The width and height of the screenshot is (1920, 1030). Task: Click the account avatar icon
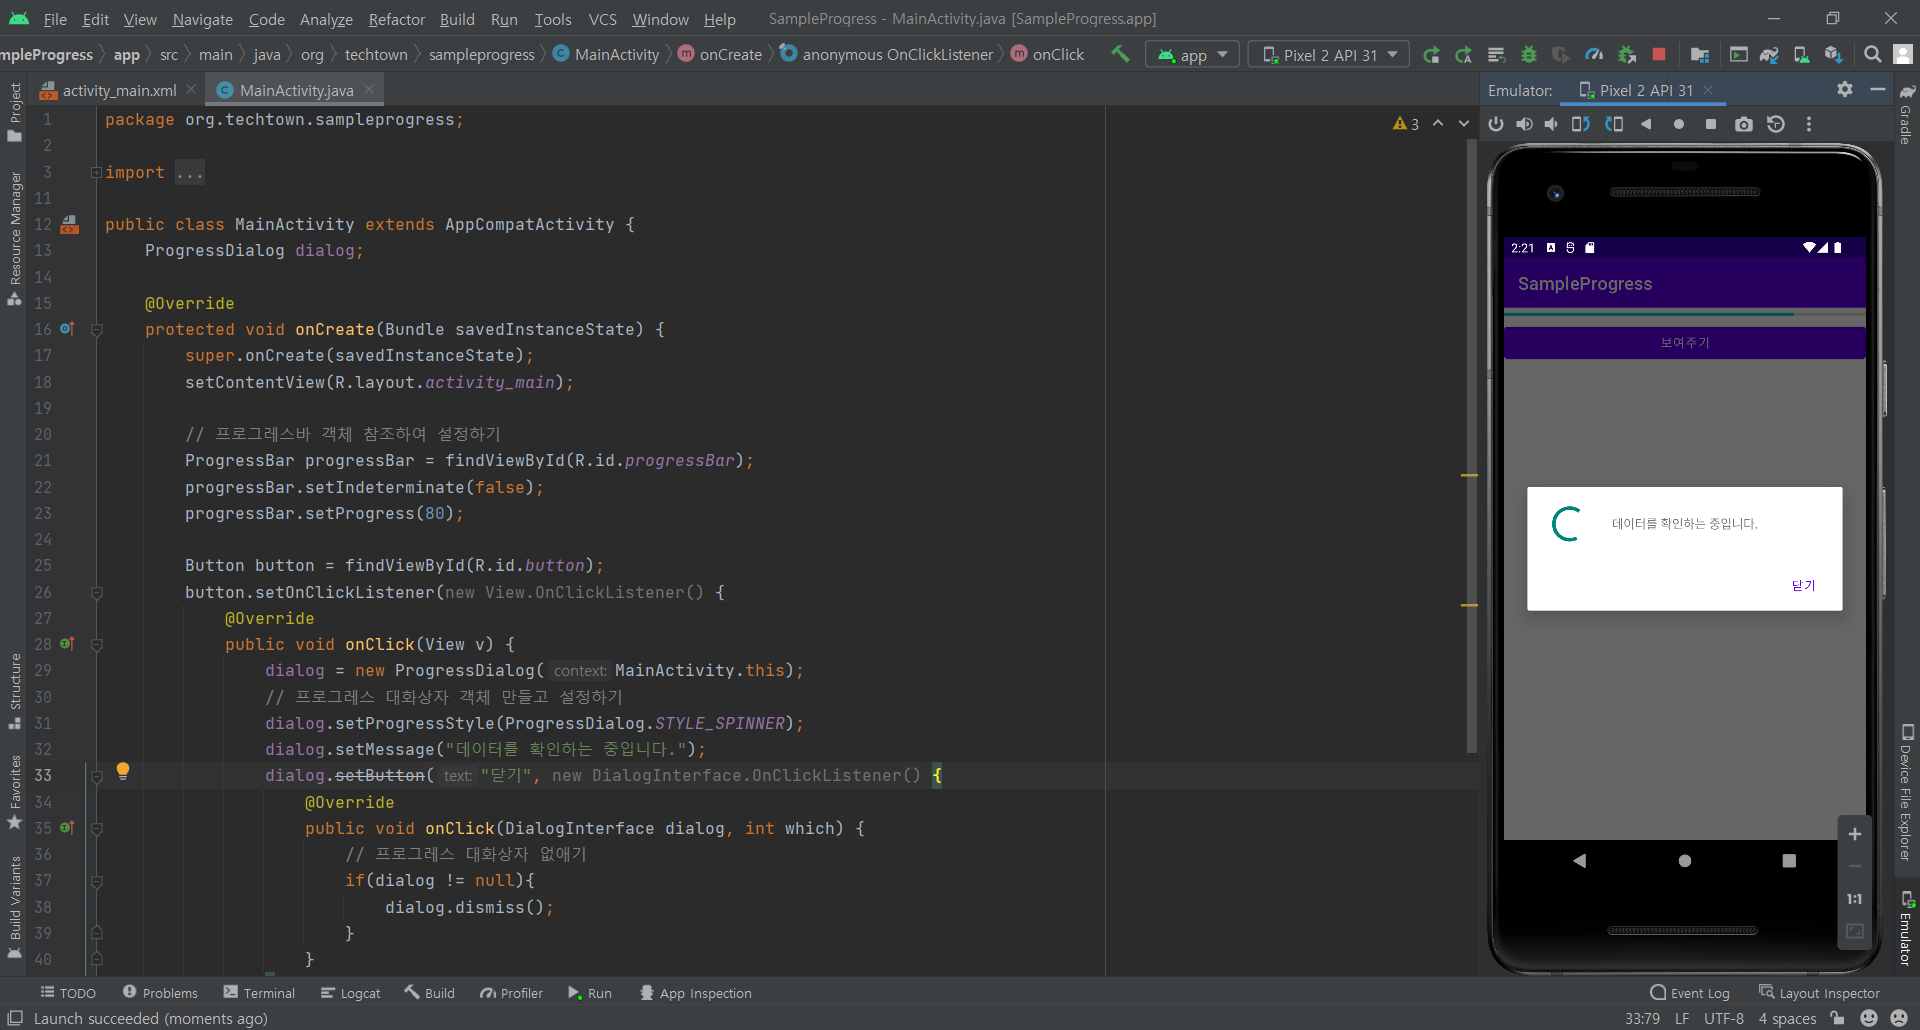1903,54
